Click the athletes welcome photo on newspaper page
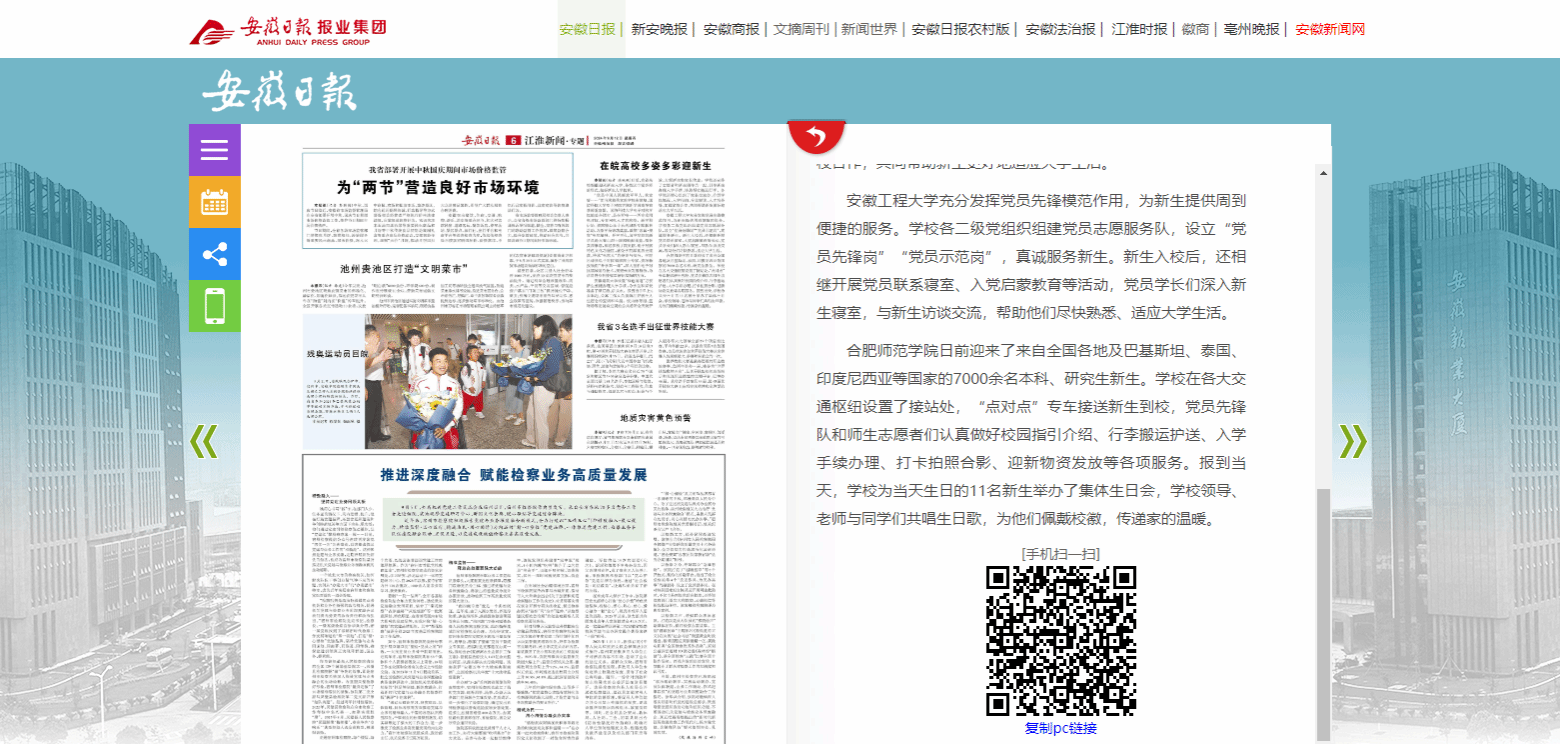1560x744 pixels. pos(468,380)
